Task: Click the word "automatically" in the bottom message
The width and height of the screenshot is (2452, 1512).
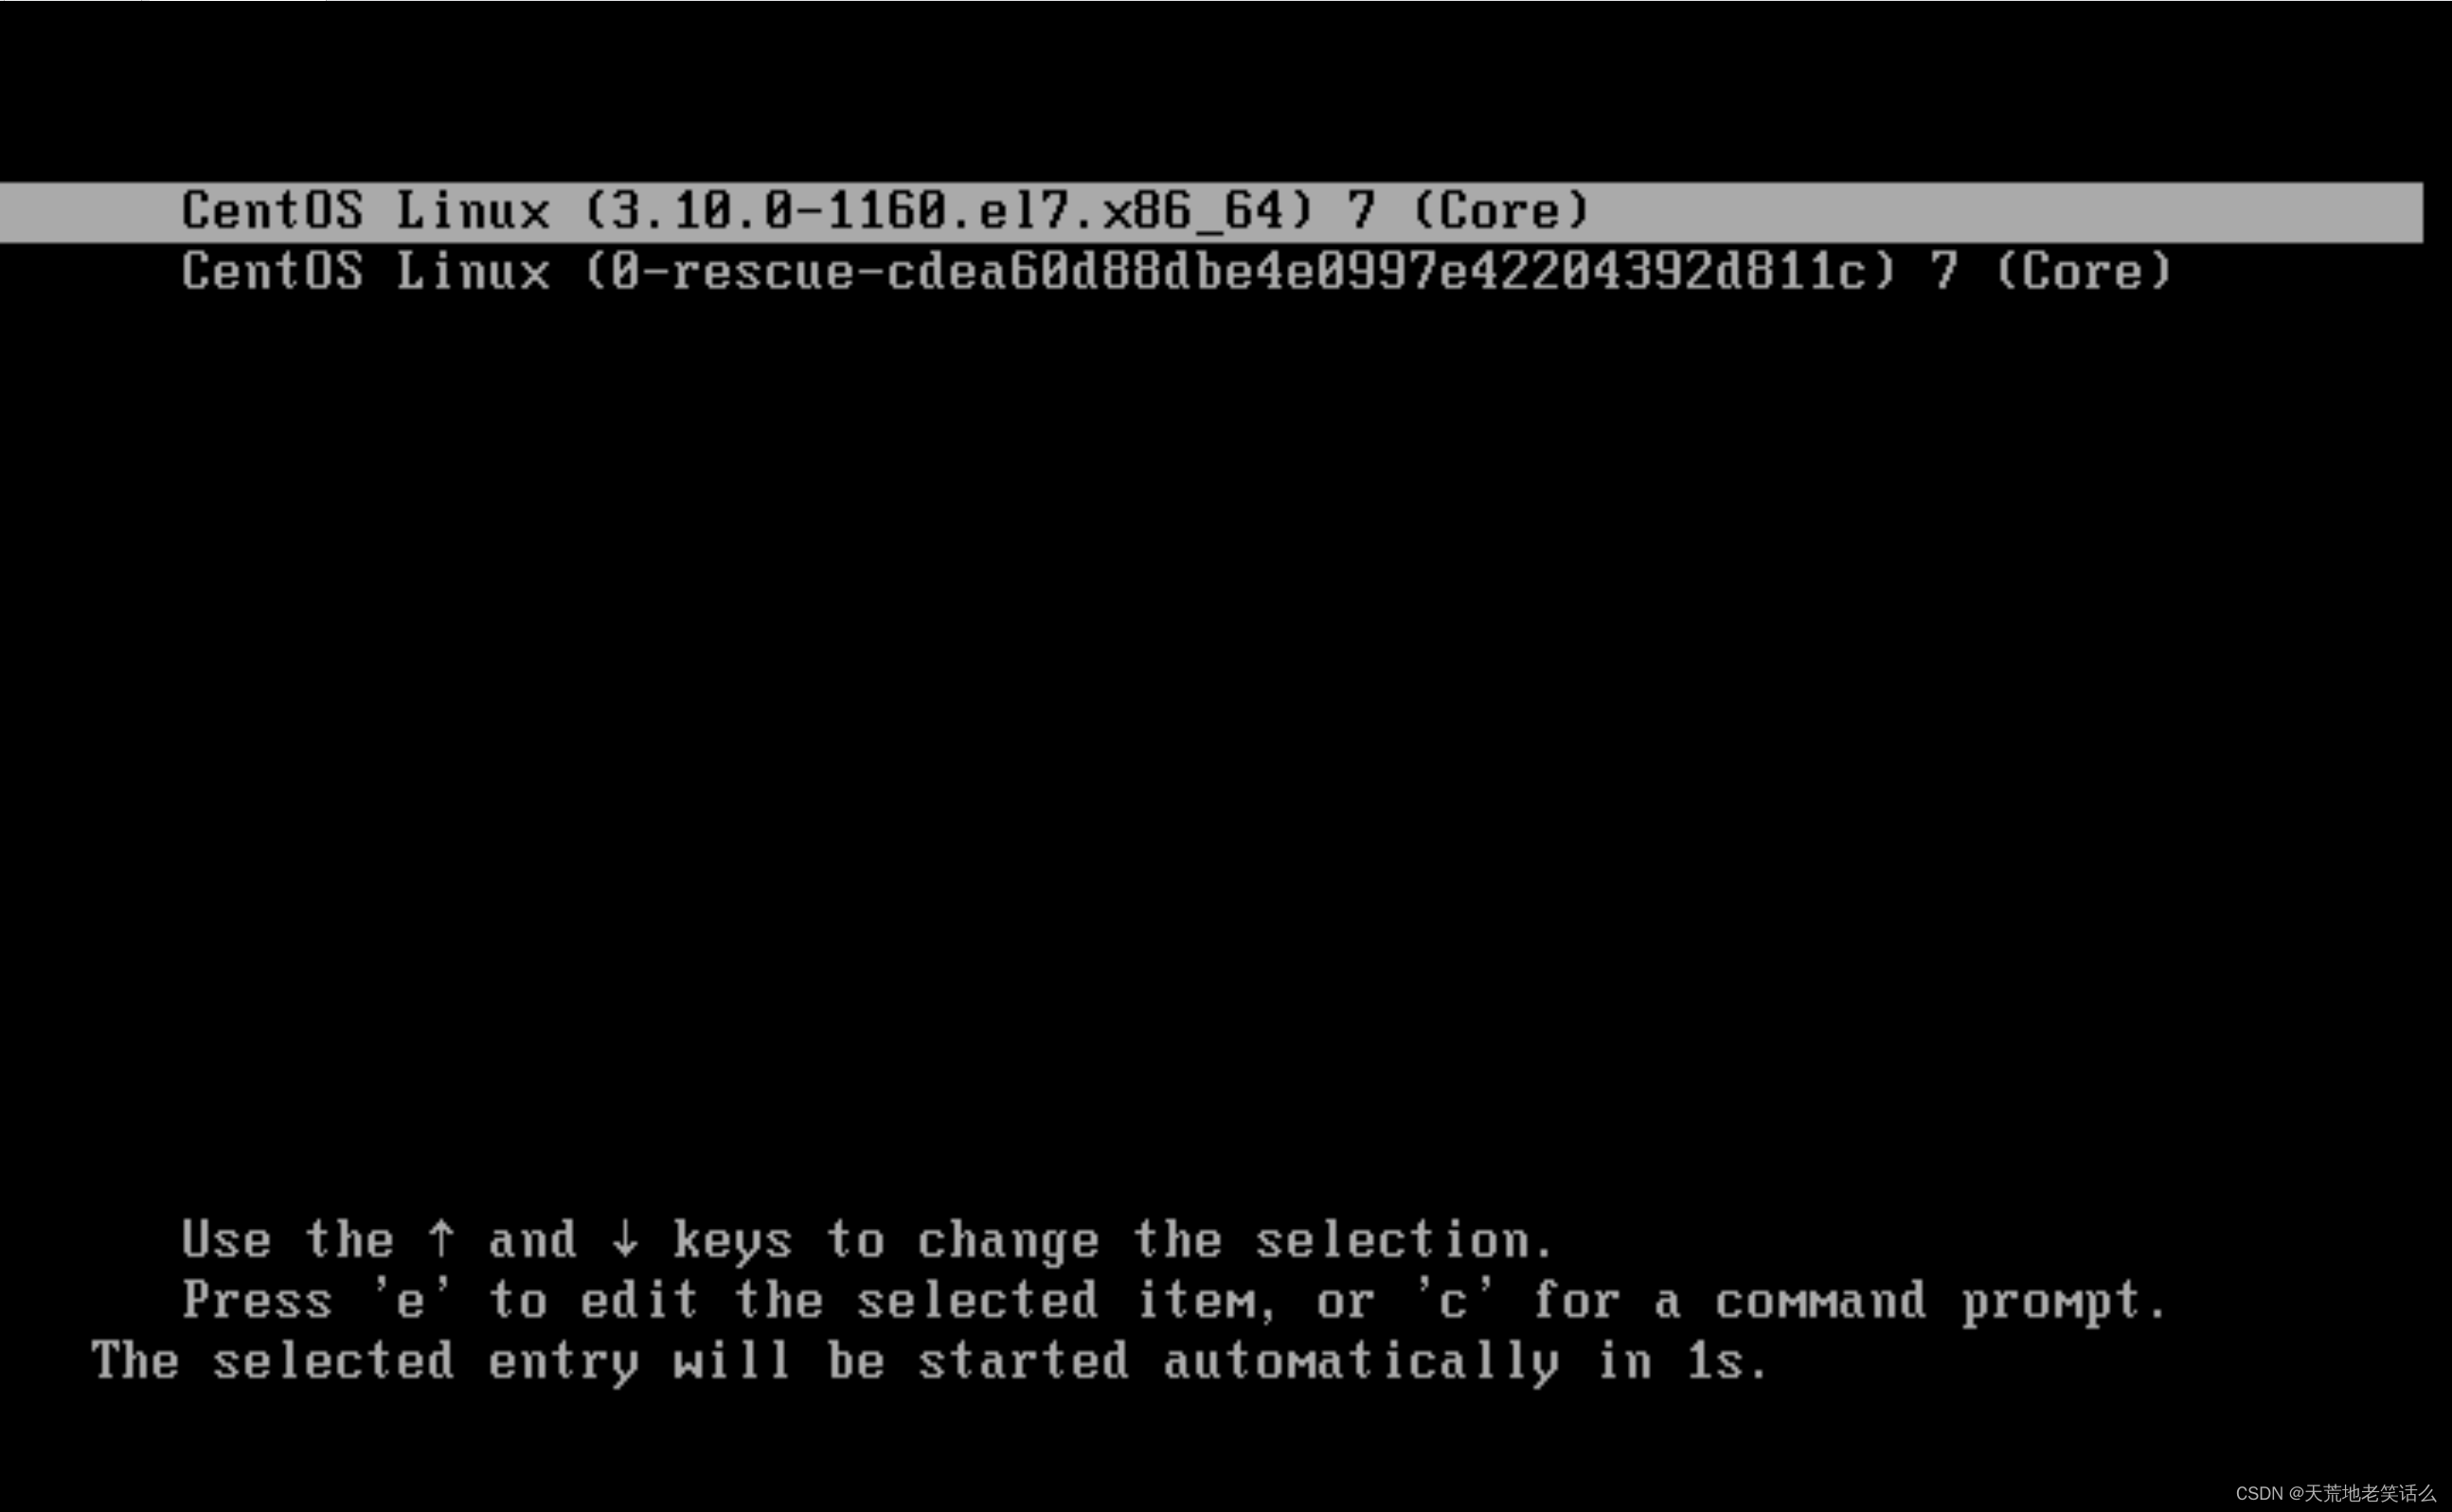Action: (1361, 1363)
